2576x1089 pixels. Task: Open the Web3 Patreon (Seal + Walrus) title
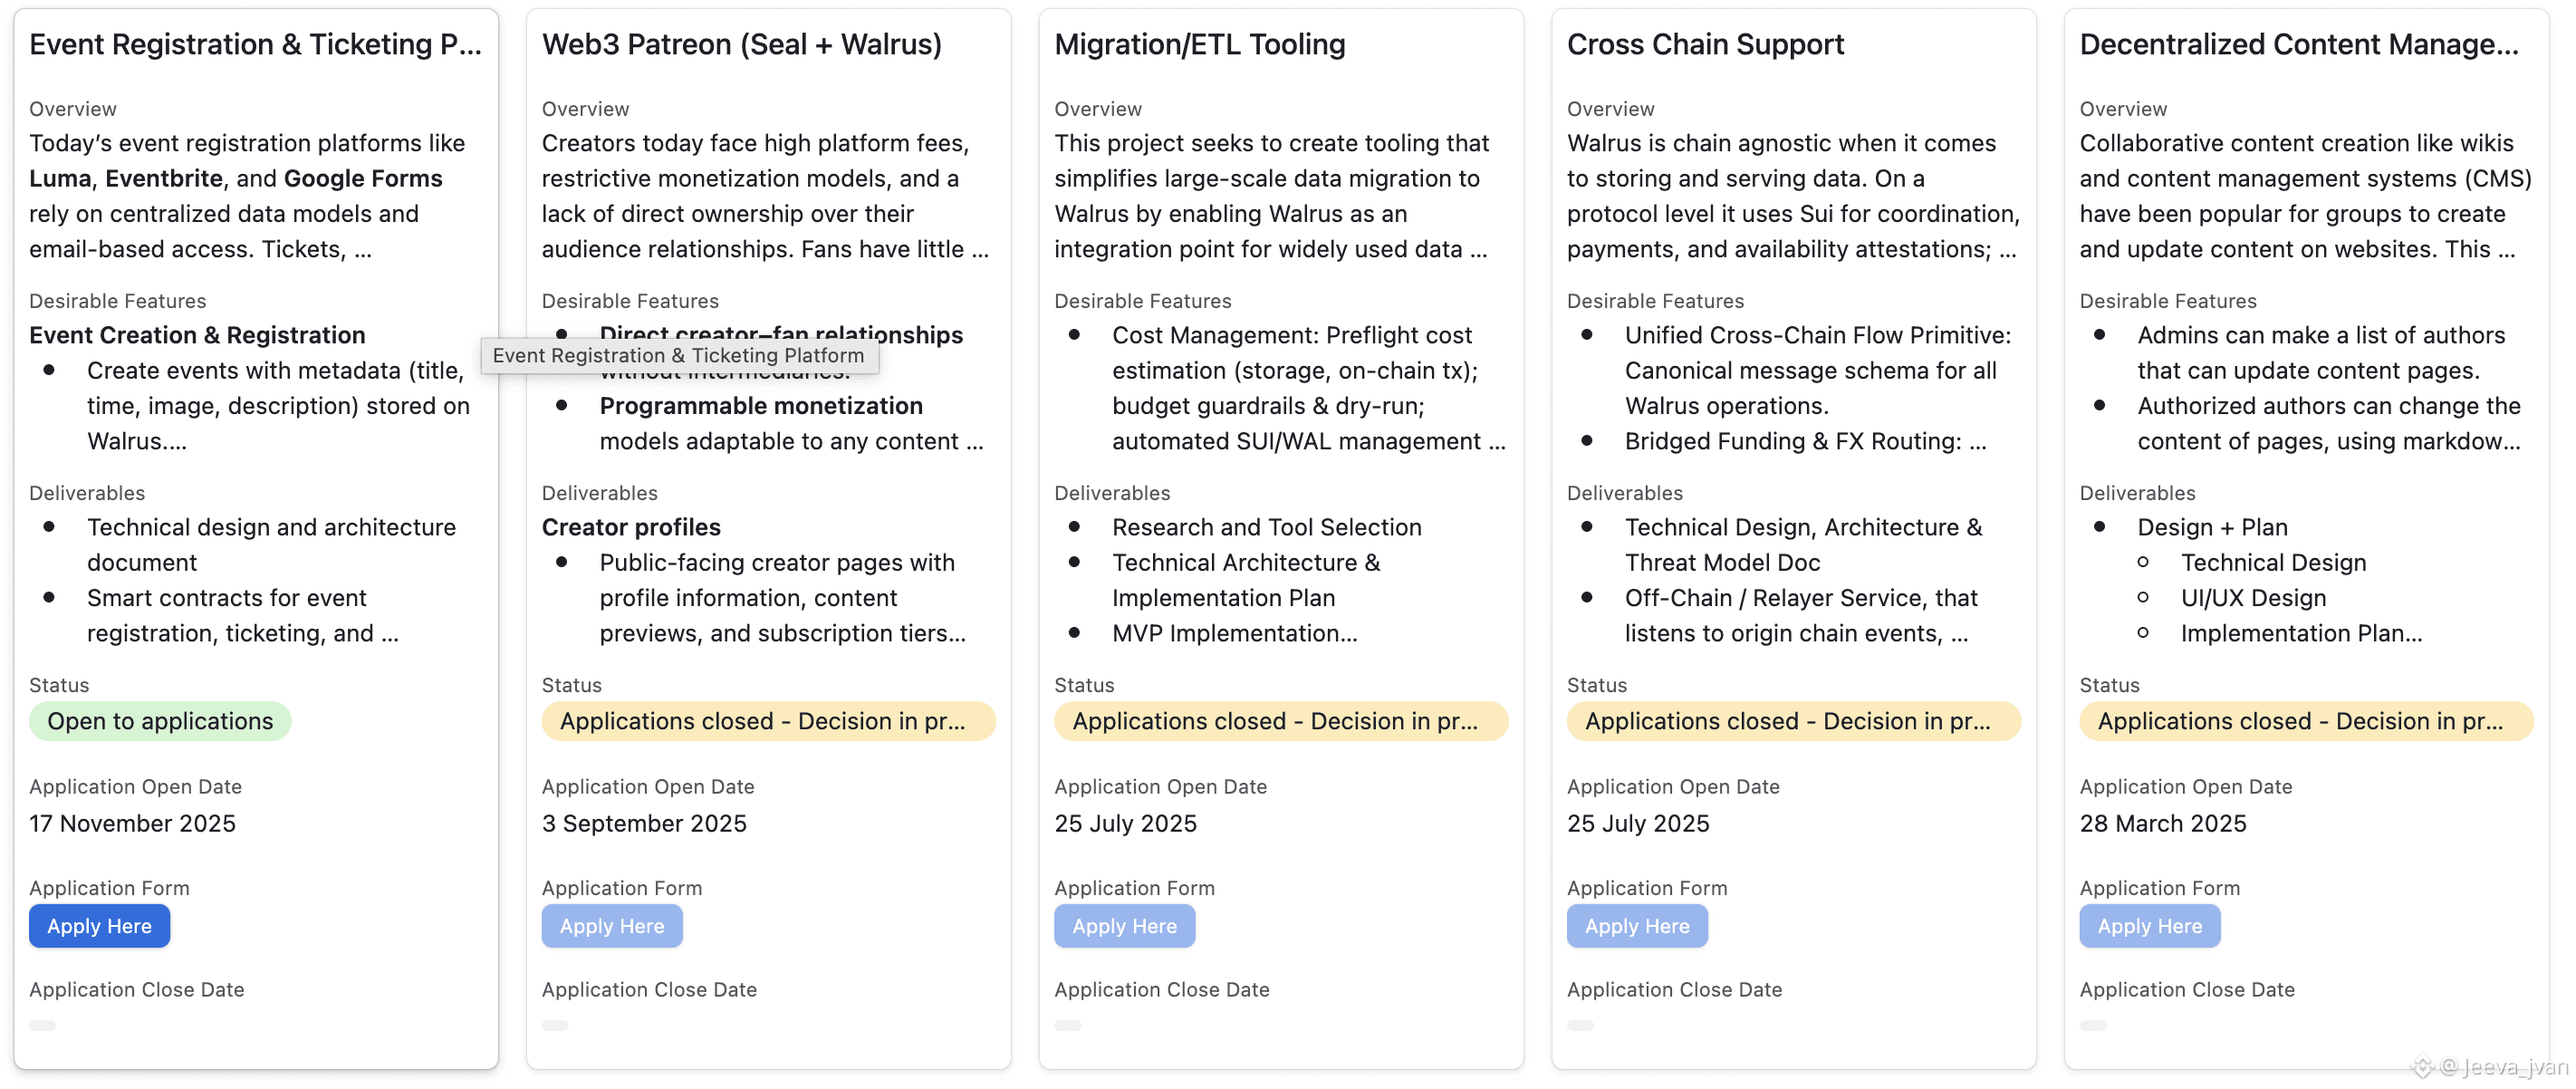pyautogui.click(x=741, y=45)
